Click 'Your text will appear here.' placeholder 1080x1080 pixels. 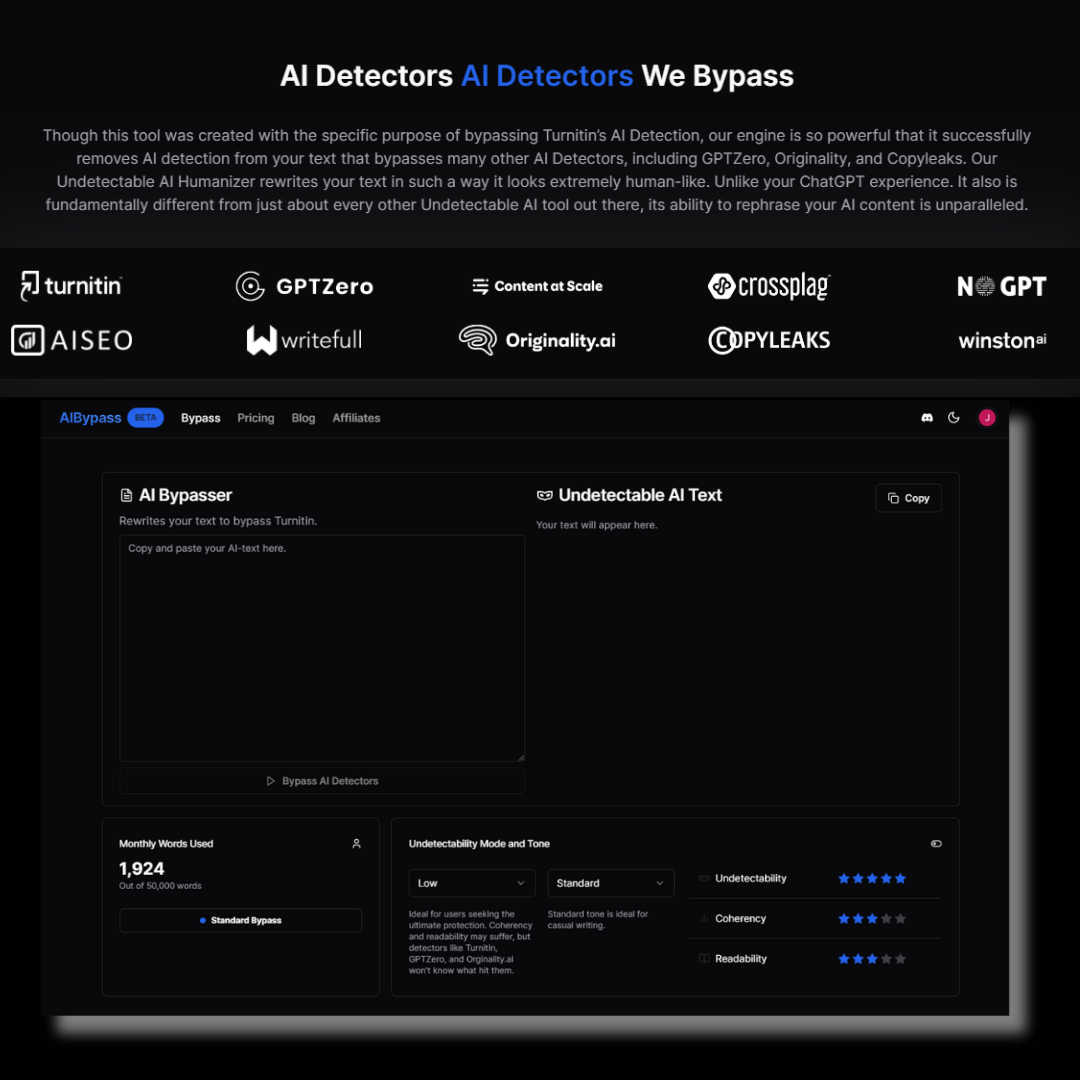pyautogui.click(x=596, y=525)
